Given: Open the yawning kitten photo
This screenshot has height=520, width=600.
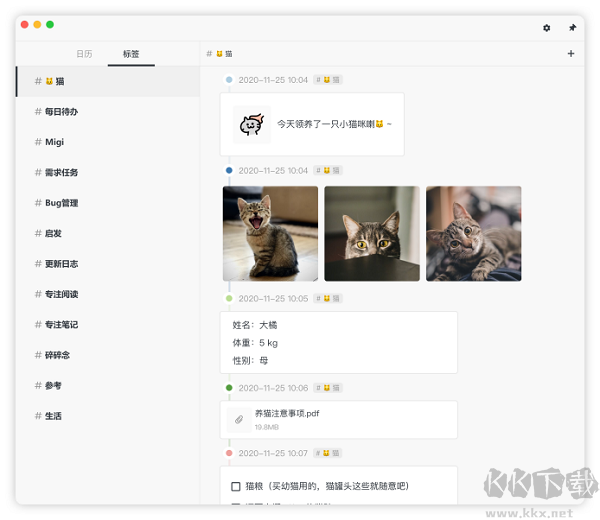Looking at the screenshot, I should pyautogui.click(x=270, y=233).
